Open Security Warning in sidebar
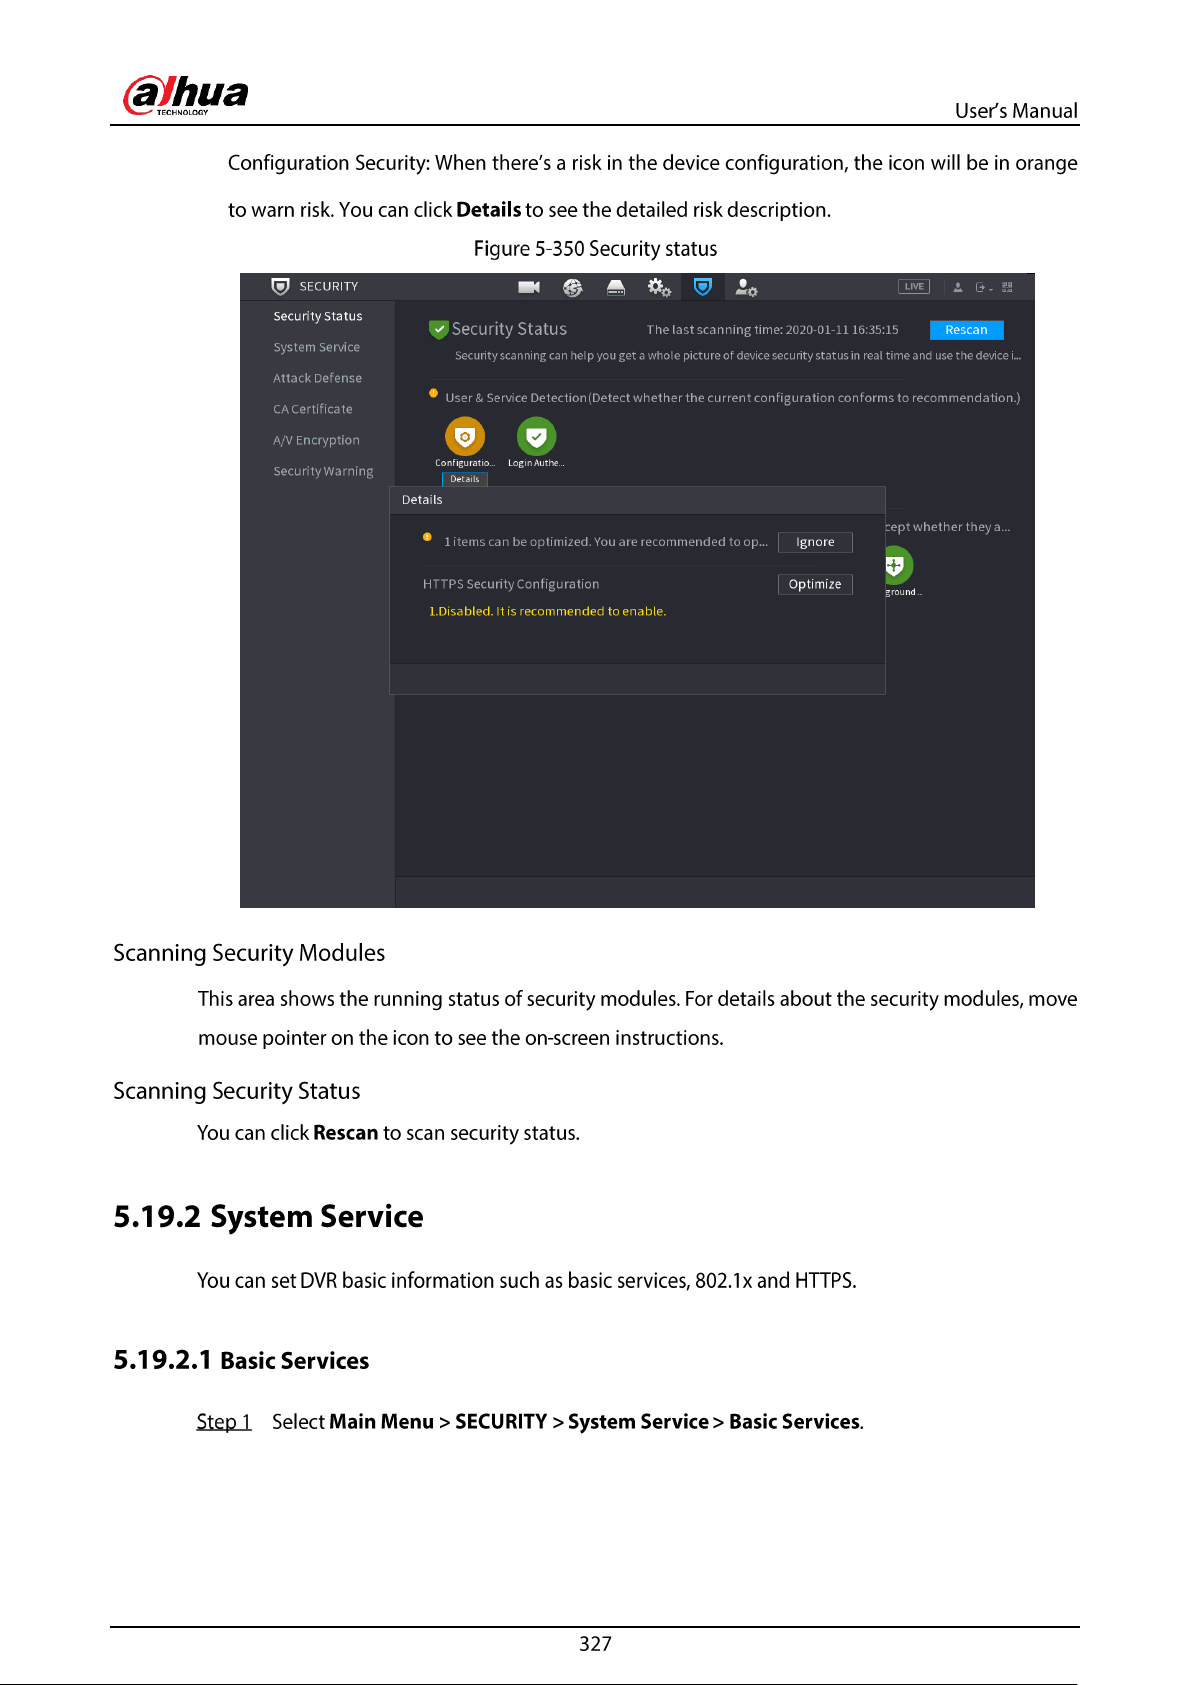This screenshot has height=1685, width=1192. (323, 471)
